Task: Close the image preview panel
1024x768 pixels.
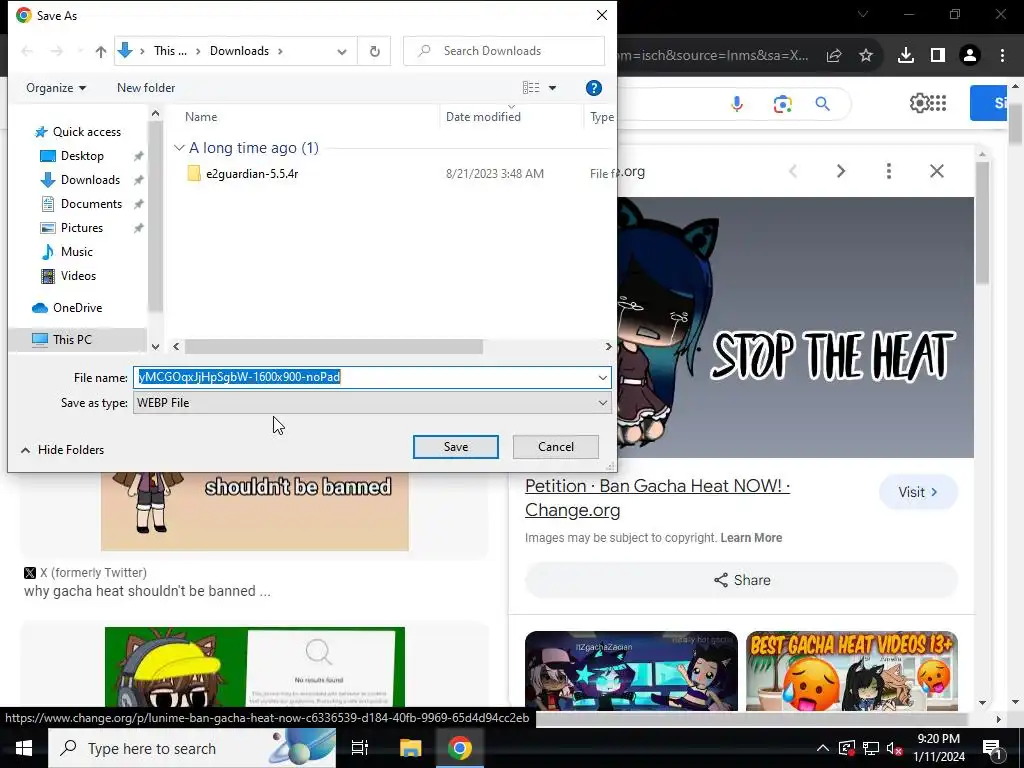Action: click(x=936, y=171)
